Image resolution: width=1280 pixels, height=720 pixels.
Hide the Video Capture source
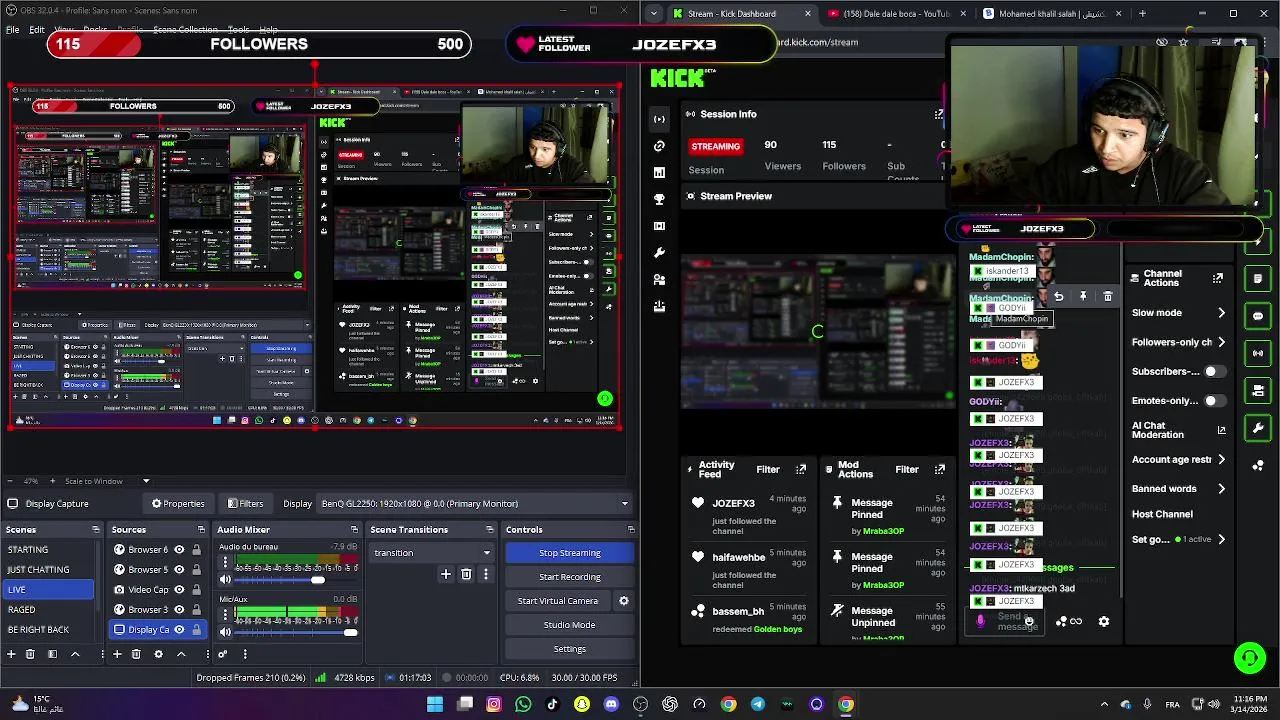coord(180,589)
